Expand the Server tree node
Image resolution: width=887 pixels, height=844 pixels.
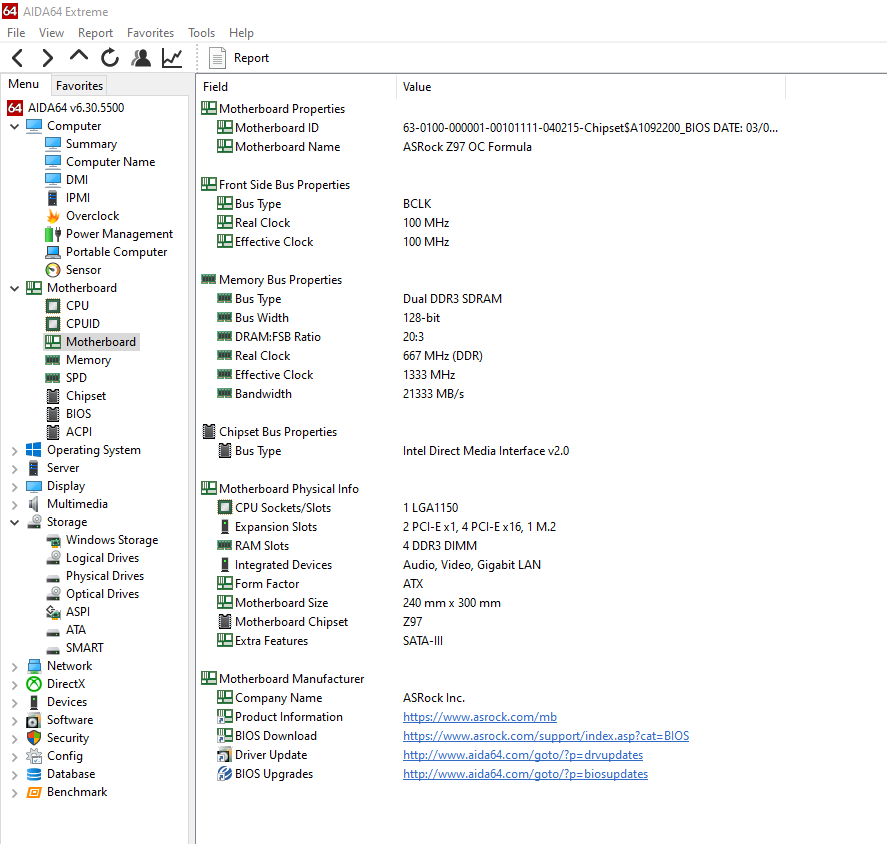[15, 468]
